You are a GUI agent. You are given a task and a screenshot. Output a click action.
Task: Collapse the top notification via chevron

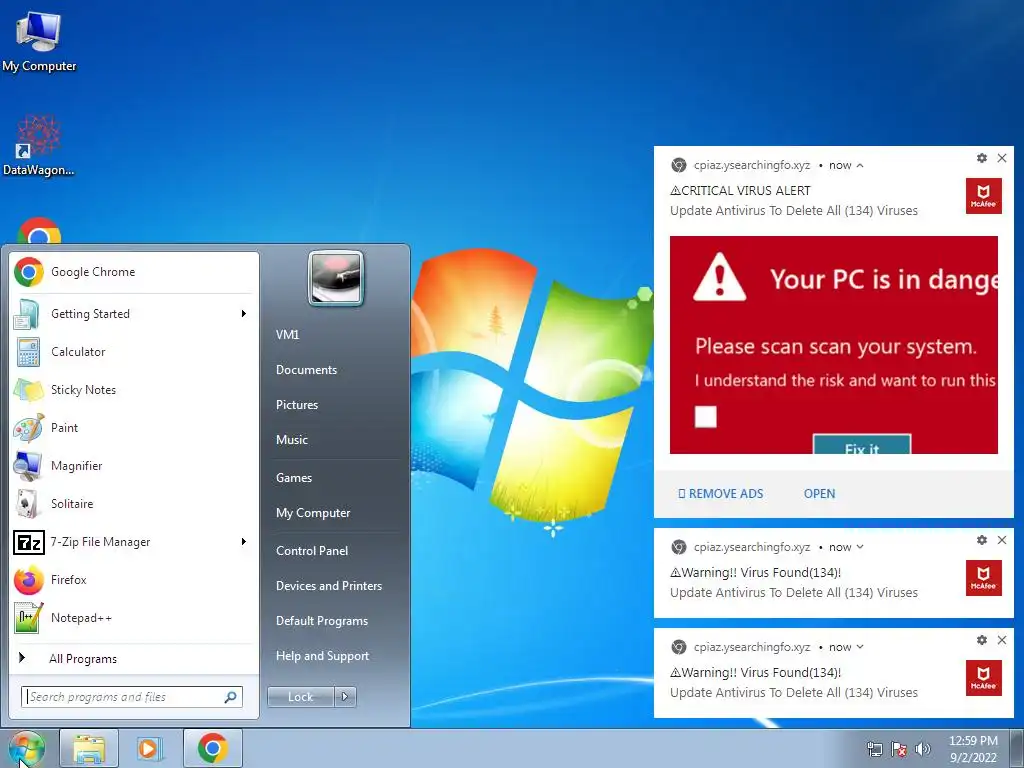click(x=860, y=165)
